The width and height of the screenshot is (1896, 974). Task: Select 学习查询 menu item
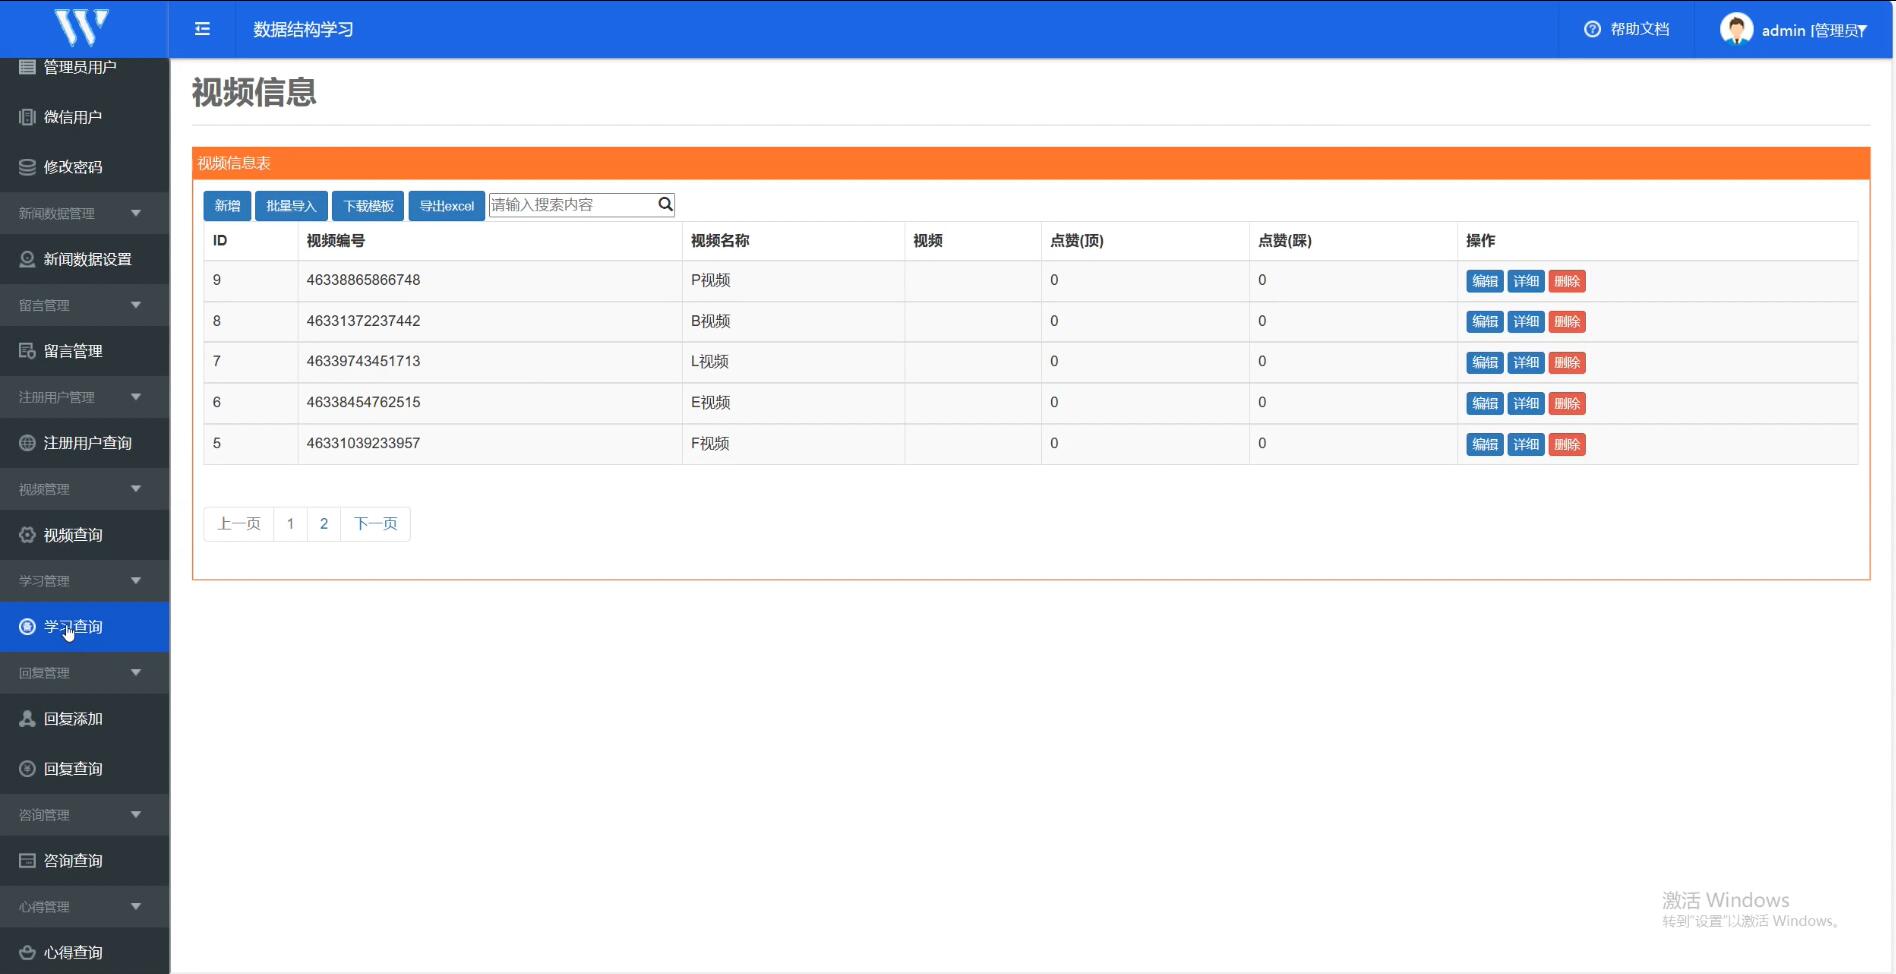pyautogui.click(x=84, y=627)
